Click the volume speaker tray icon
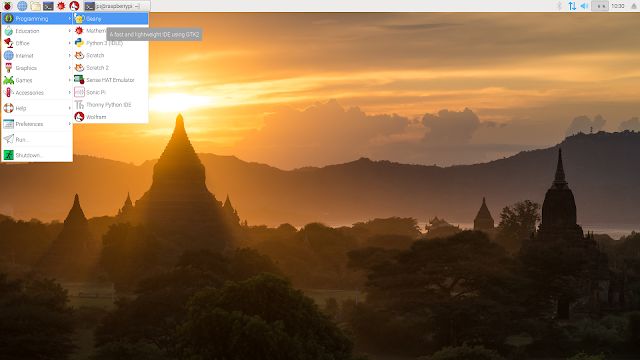Screen dimensions: 640x360 (584, 6)
